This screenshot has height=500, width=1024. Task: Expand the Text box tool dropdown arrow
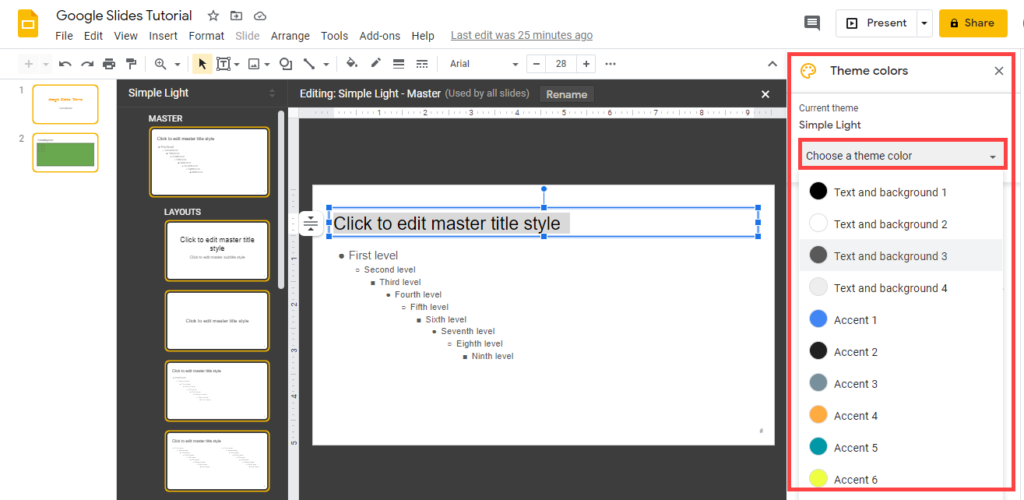pyautogui.click(x=237, y=64)
